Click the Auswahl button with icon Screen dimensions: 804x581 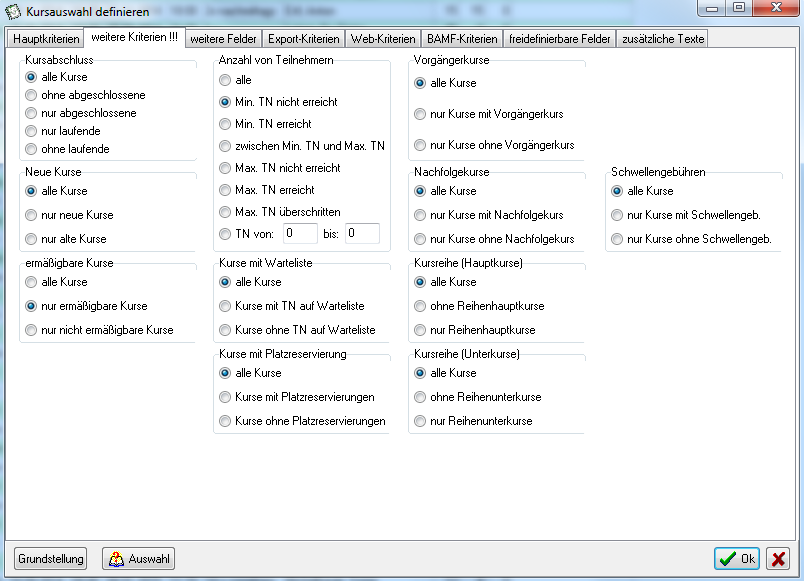[x=138, y=558]
